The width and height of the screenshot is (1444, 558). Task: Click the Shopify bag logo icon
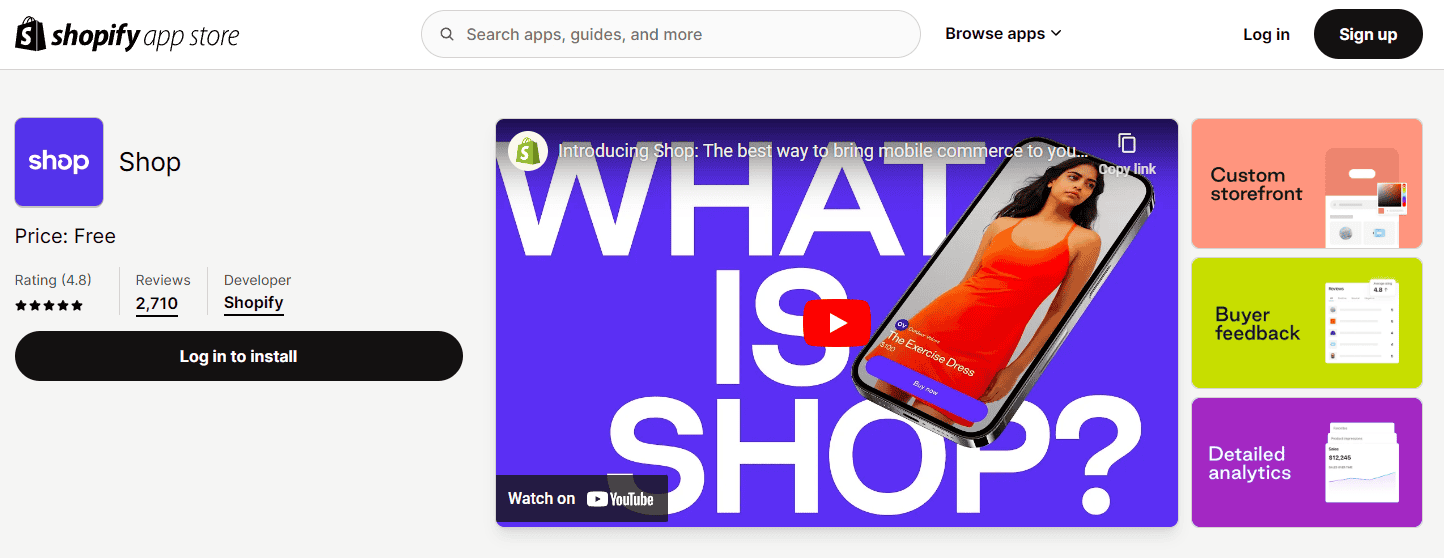click(30, 34)
